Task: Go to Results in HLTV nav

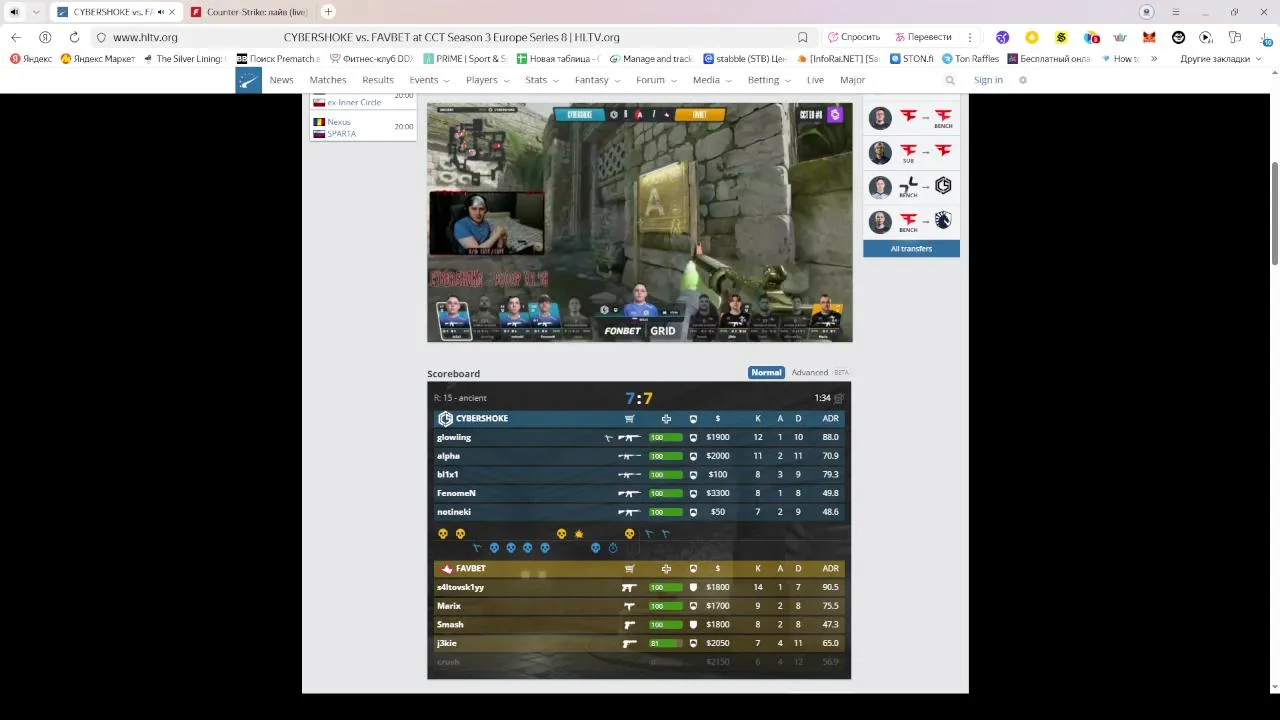Action: point(377,80)
